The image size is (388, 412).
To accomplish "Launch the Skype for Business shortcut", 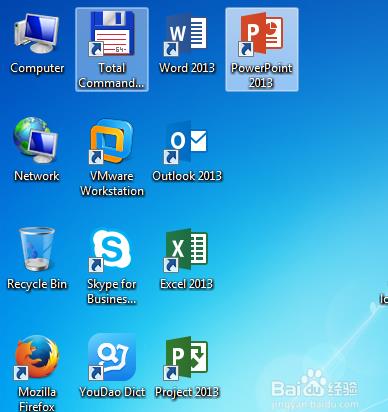I will click(111, 250).
